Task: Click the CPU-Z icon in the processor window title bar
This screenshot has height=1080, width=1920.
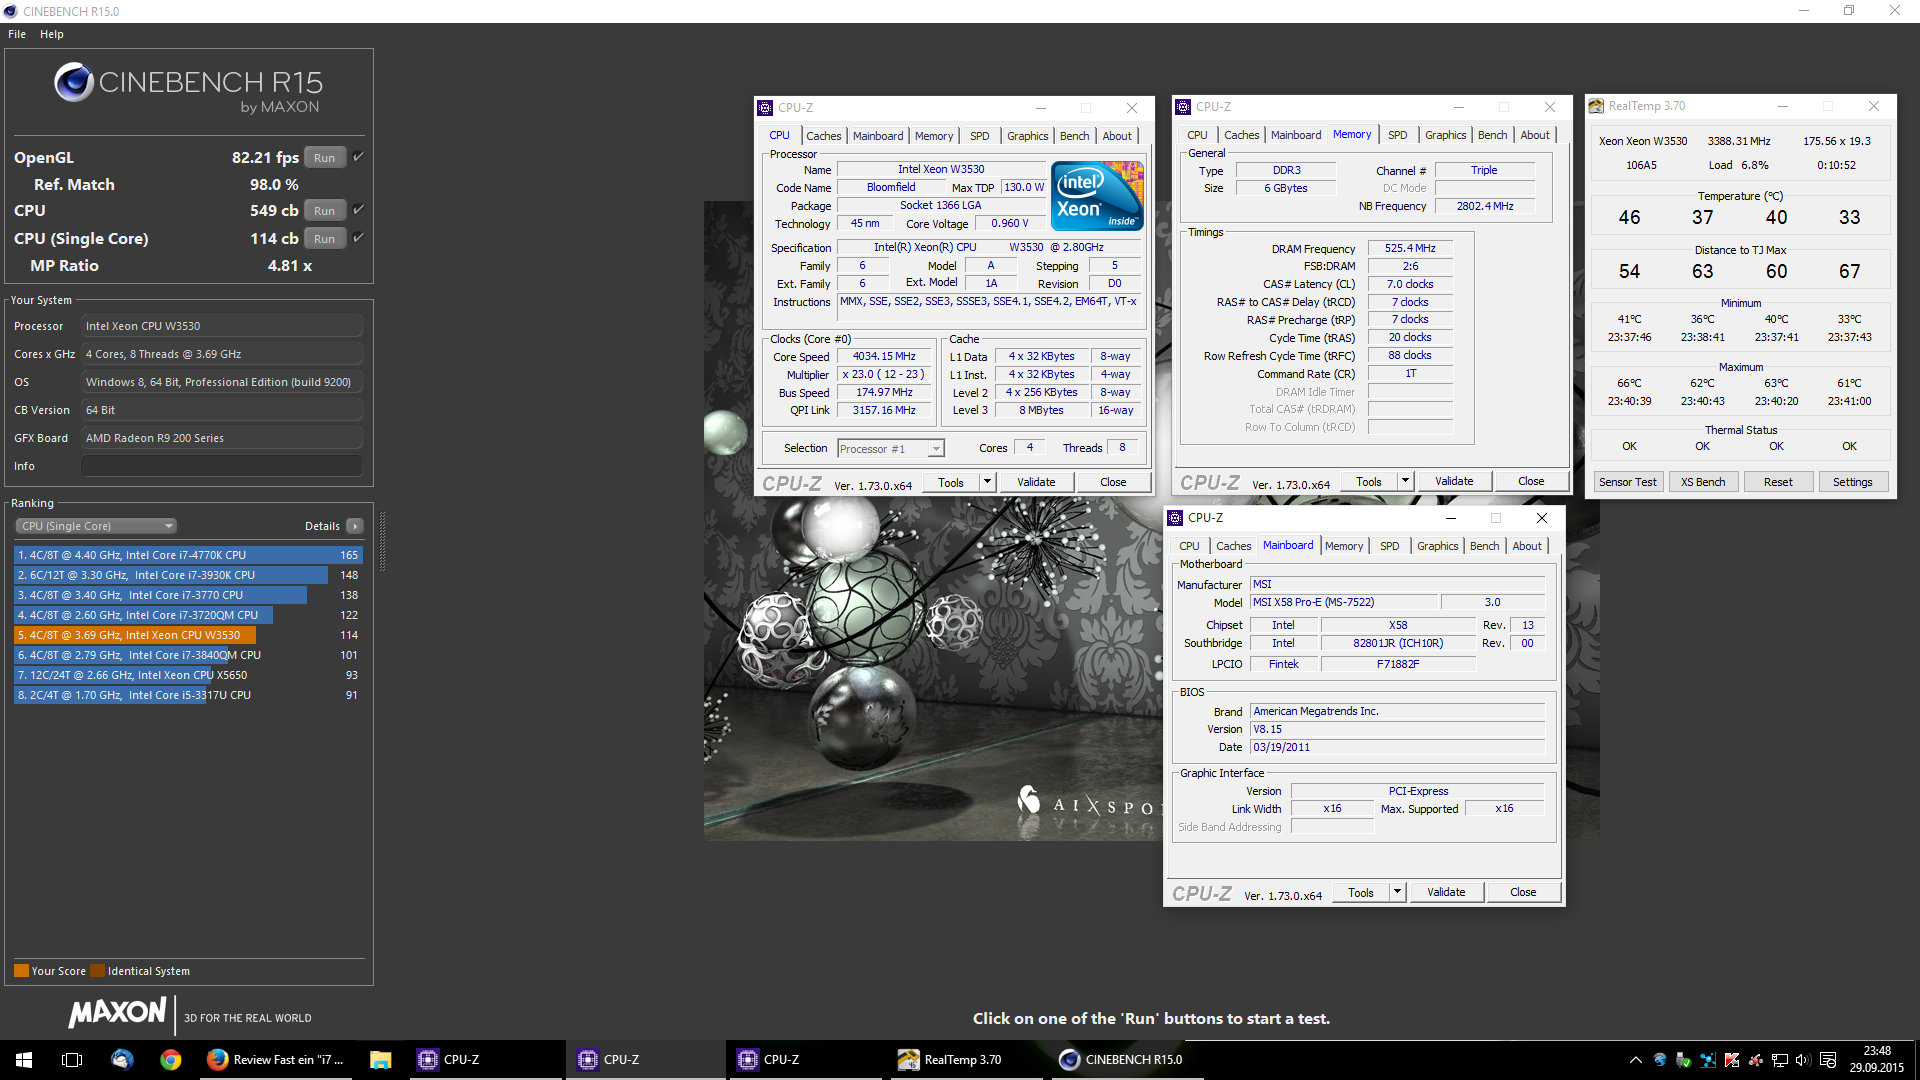Action: coord(766,108)
